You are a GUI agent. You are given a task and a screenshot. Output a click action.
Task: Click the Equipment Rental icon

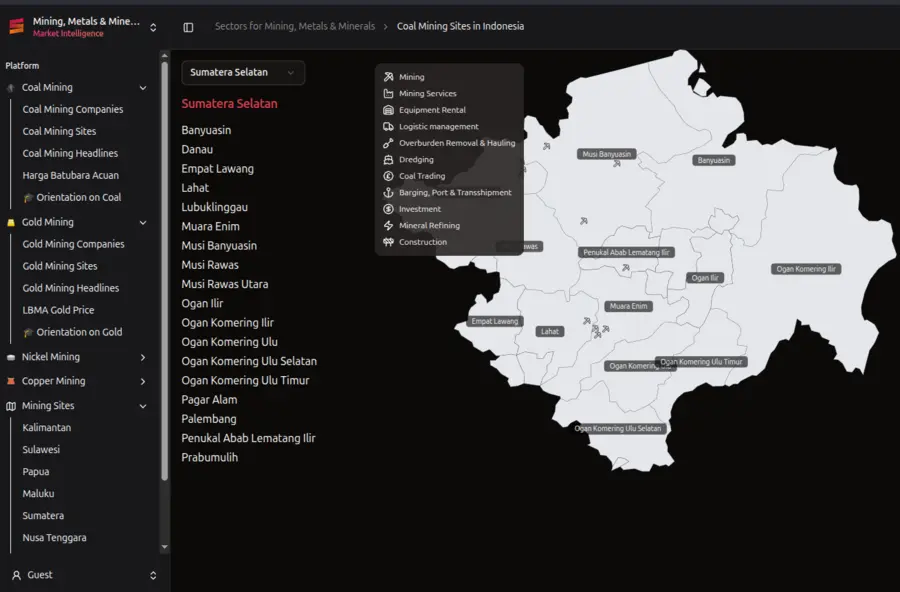click(389, 110)
